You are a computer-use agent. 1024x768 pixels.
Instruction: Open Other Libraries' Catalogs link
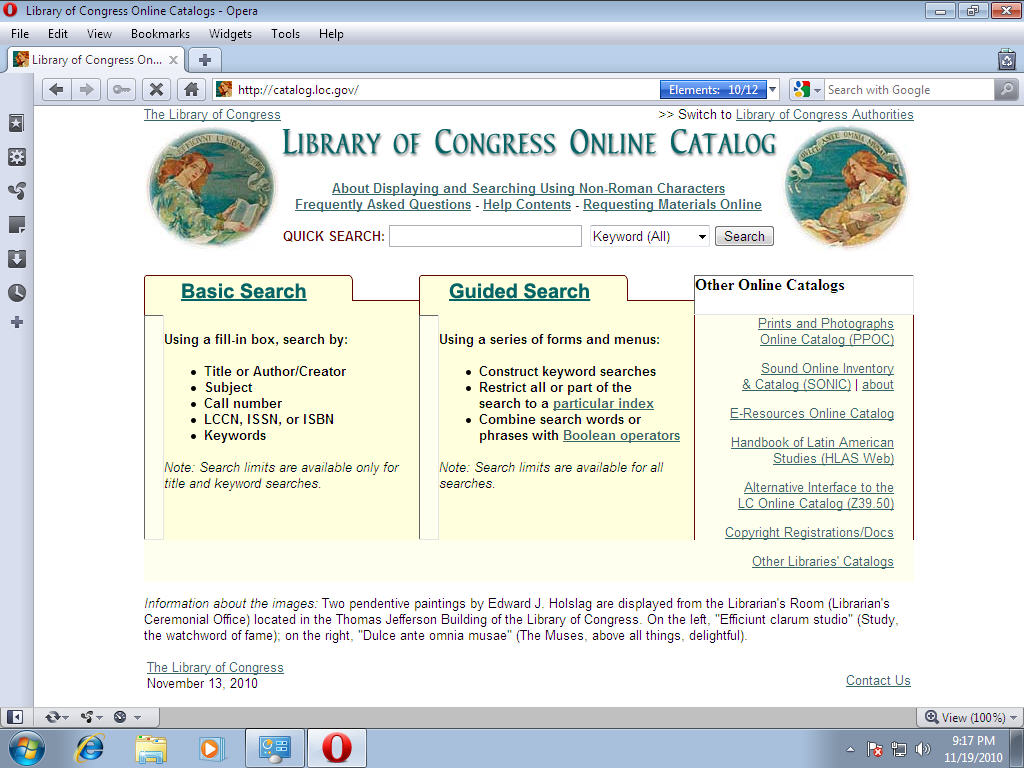823,562
